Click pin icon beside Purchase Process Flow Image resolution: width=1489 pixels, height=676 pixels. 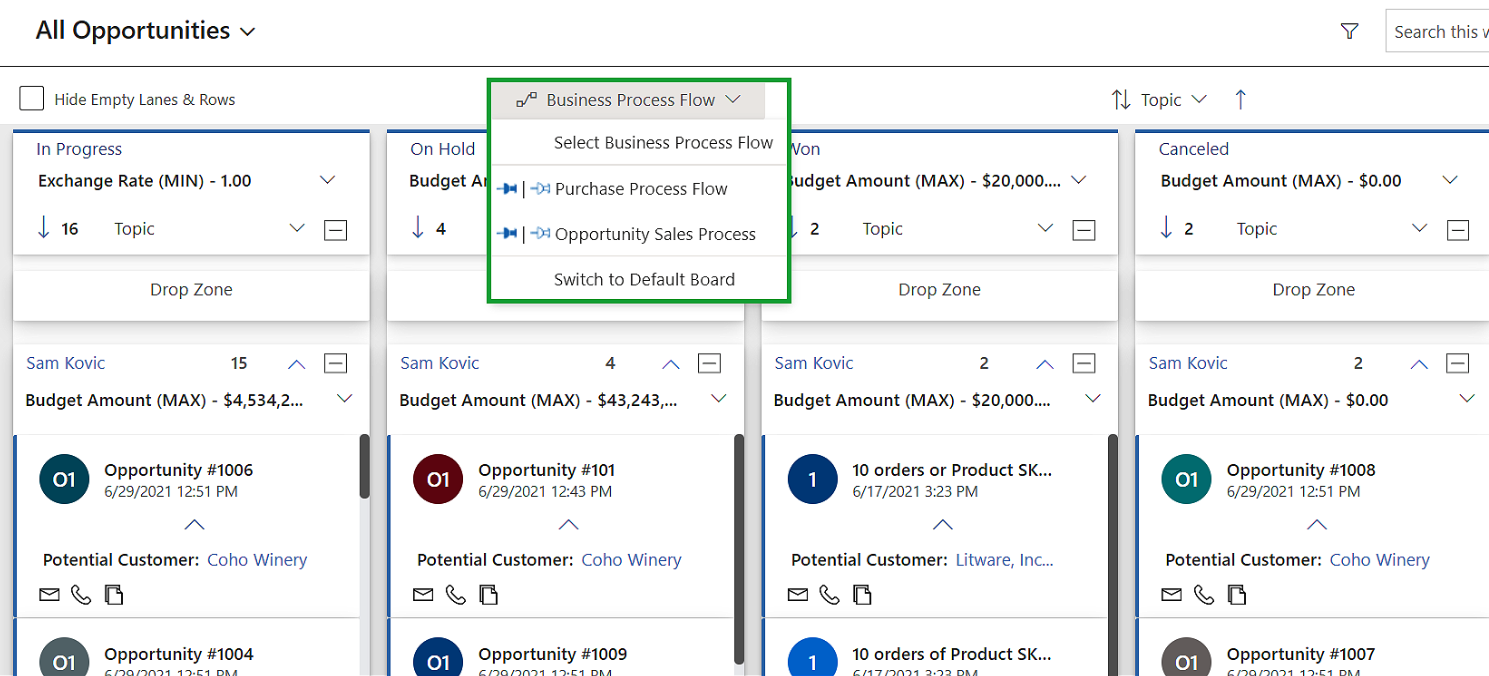[x=507, y=189]
